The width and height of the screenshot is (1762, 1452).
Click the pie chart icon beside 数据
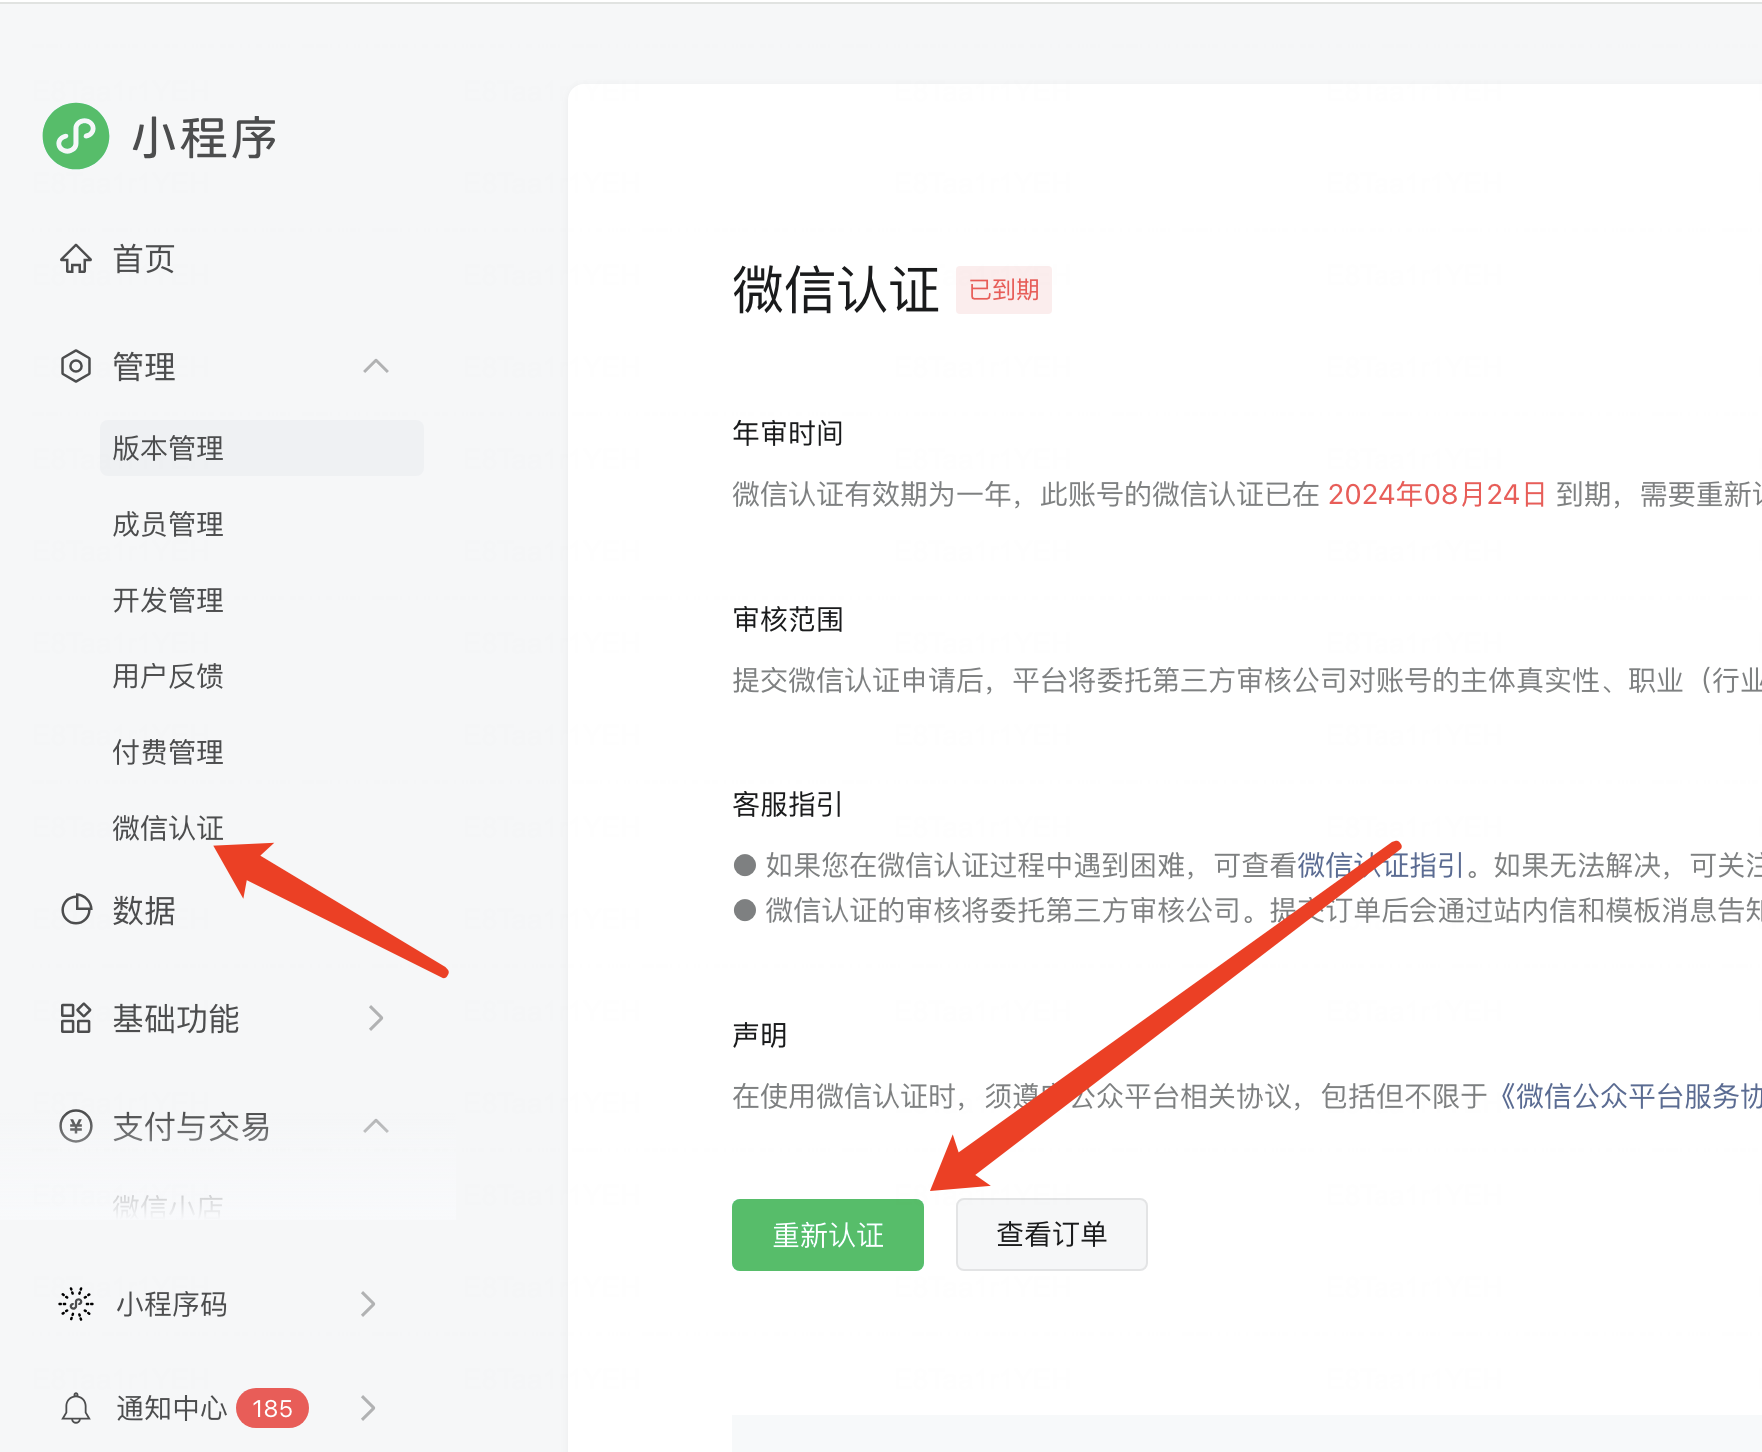(x=76, y=910)
